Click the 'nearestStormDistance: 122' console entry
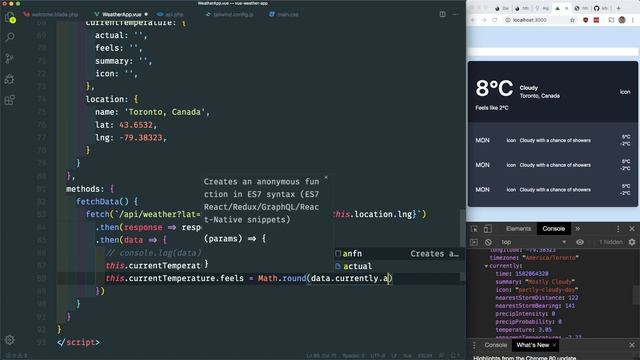This screenshot has height=360, width=640. (537, 298)
